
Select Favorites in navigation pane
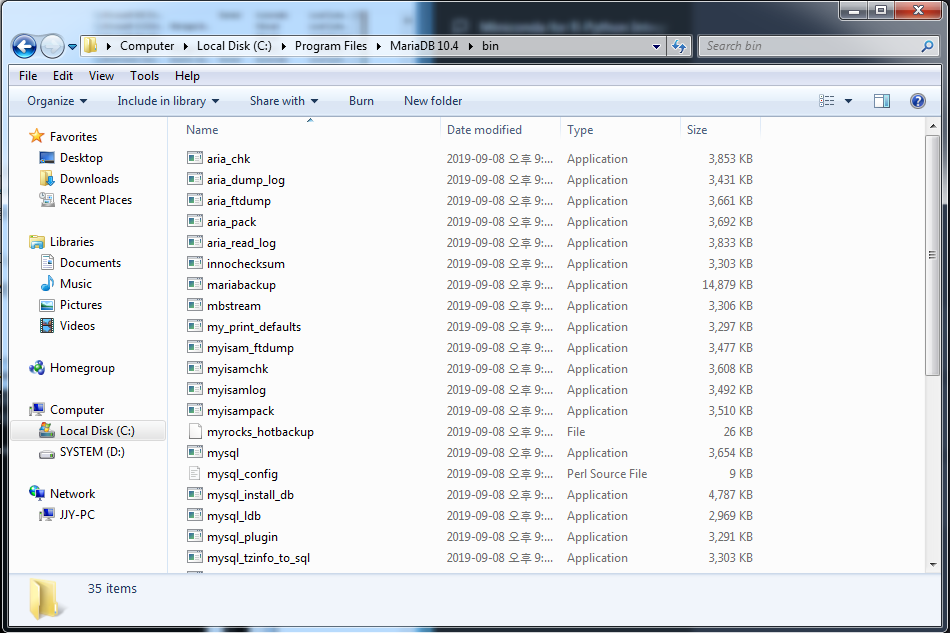pyautogui.click(x=73, y=137)
